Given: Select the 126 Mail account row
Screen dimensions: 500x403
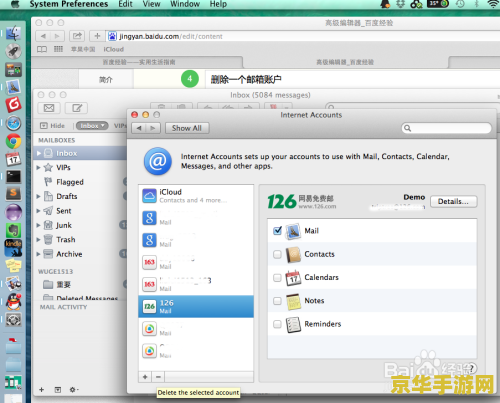Looking at the screenshot, I should [196, 306].
